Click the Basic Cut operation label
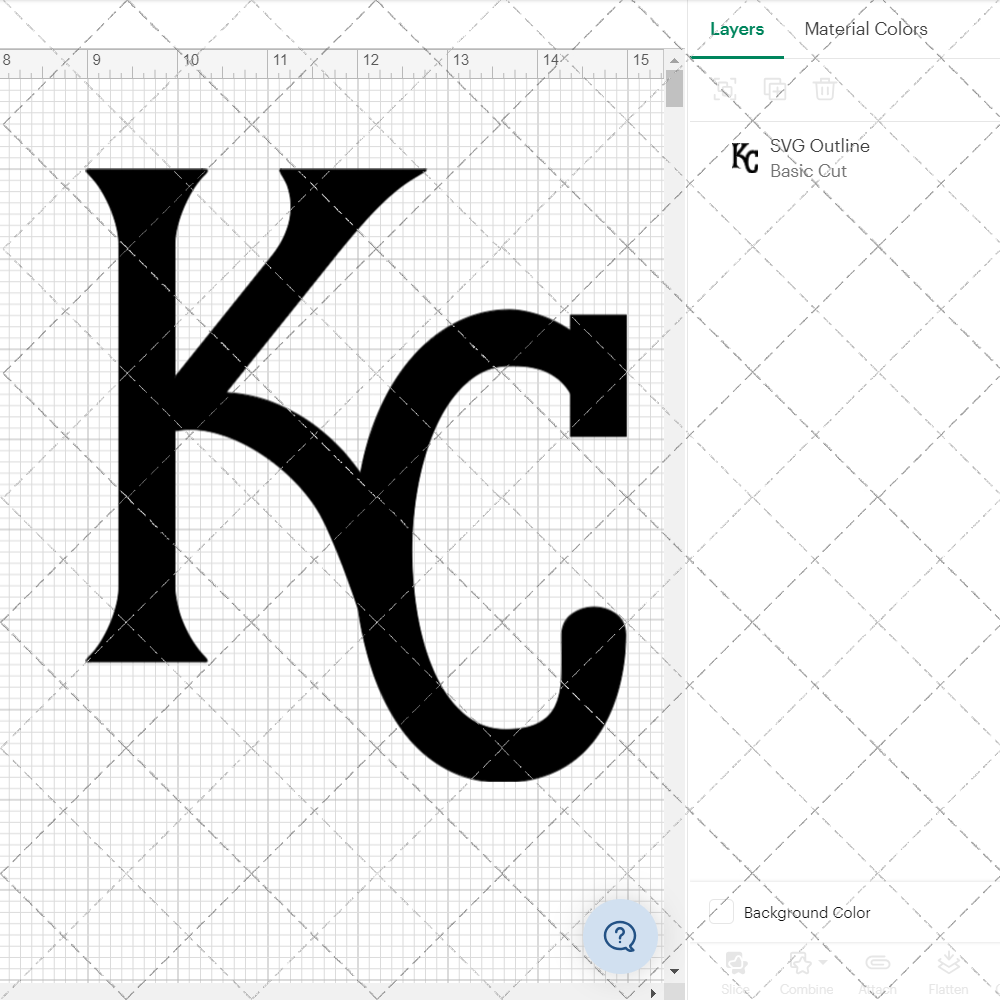This screenshot has height=1000, width=1000. pyautogui.click(x=808, y=171)
